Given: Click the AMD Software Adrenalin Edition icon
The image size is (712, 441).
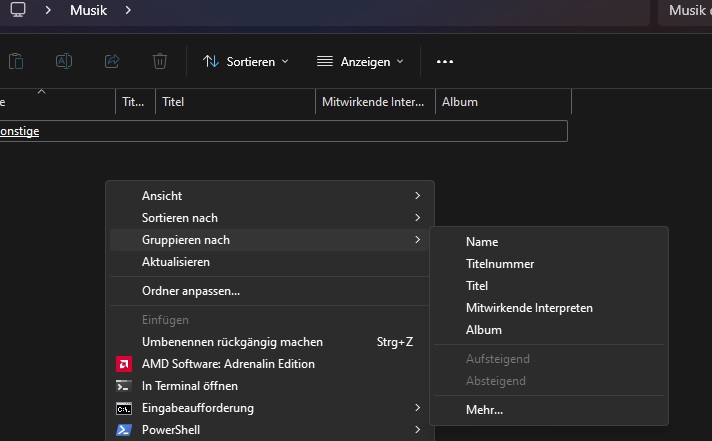Looking at the screenshot, I should (x=124, y=364).
